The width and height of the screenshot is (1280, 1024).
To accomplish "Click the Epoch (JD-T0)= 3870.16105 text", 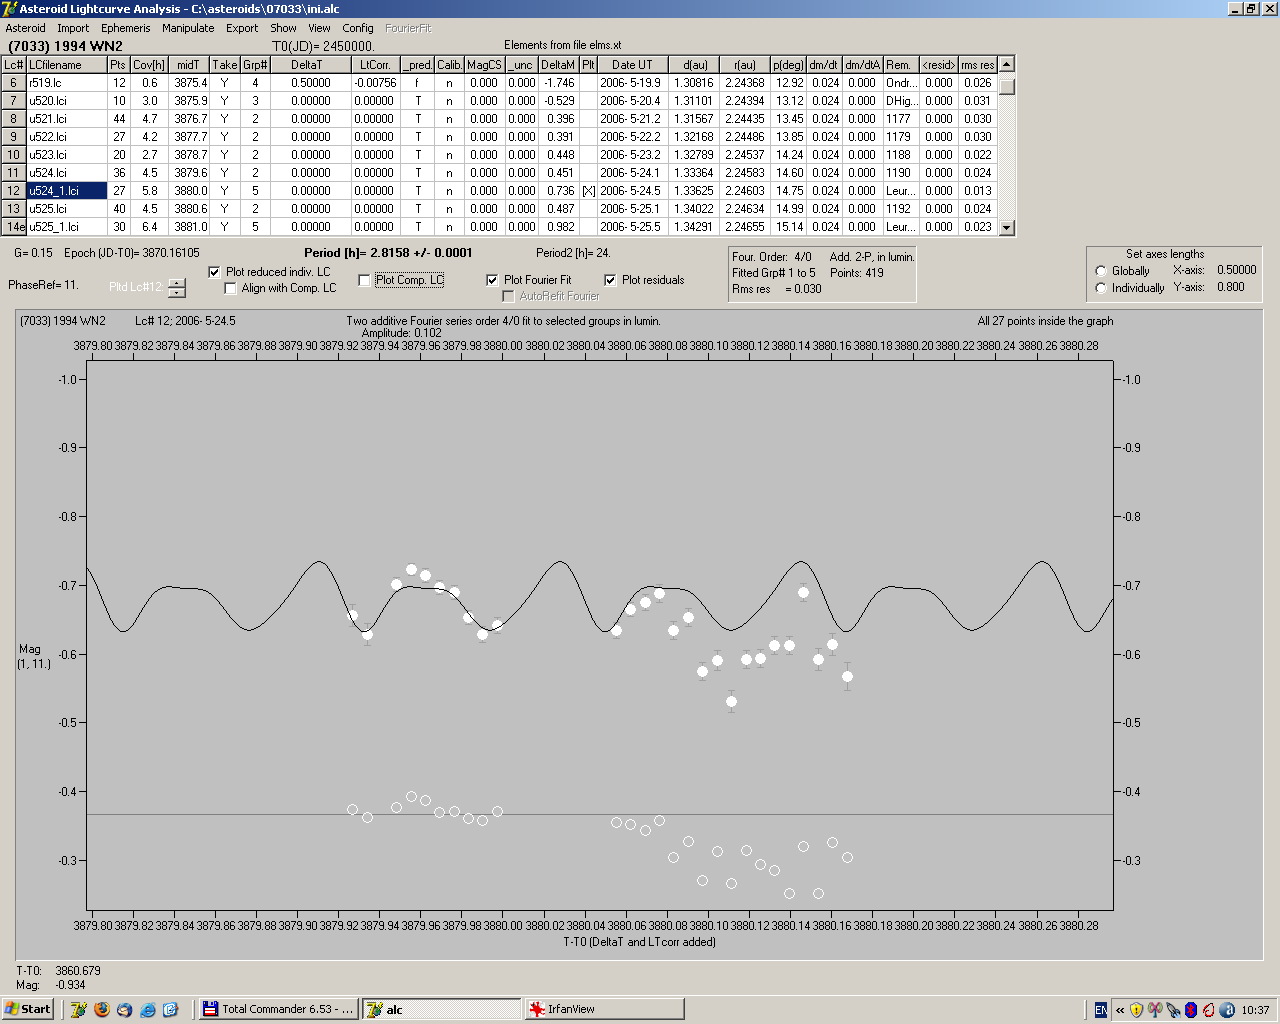I will pos(132,253).
